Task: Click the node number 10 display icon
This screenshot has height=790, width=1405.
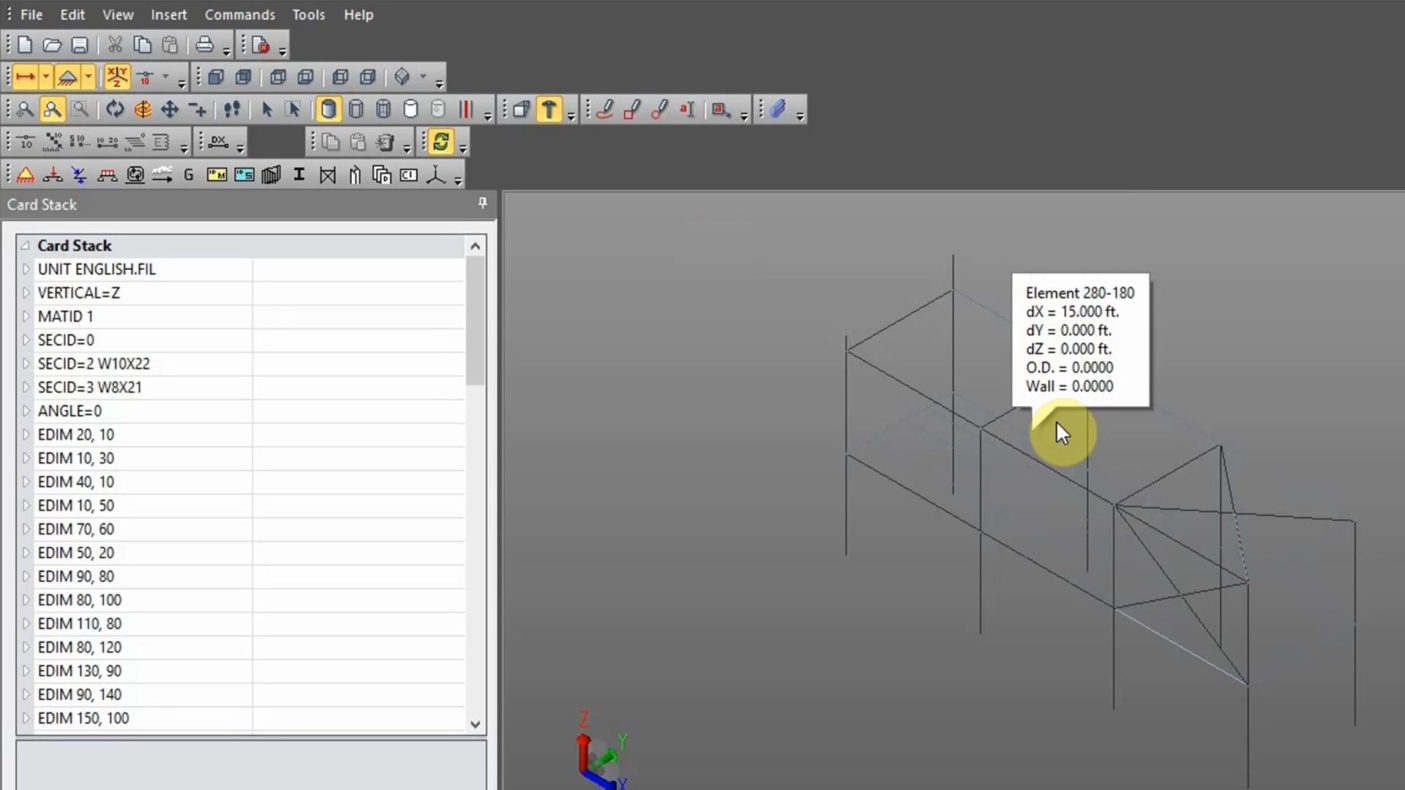Action: pyautogui.click(x=145, y=77)
